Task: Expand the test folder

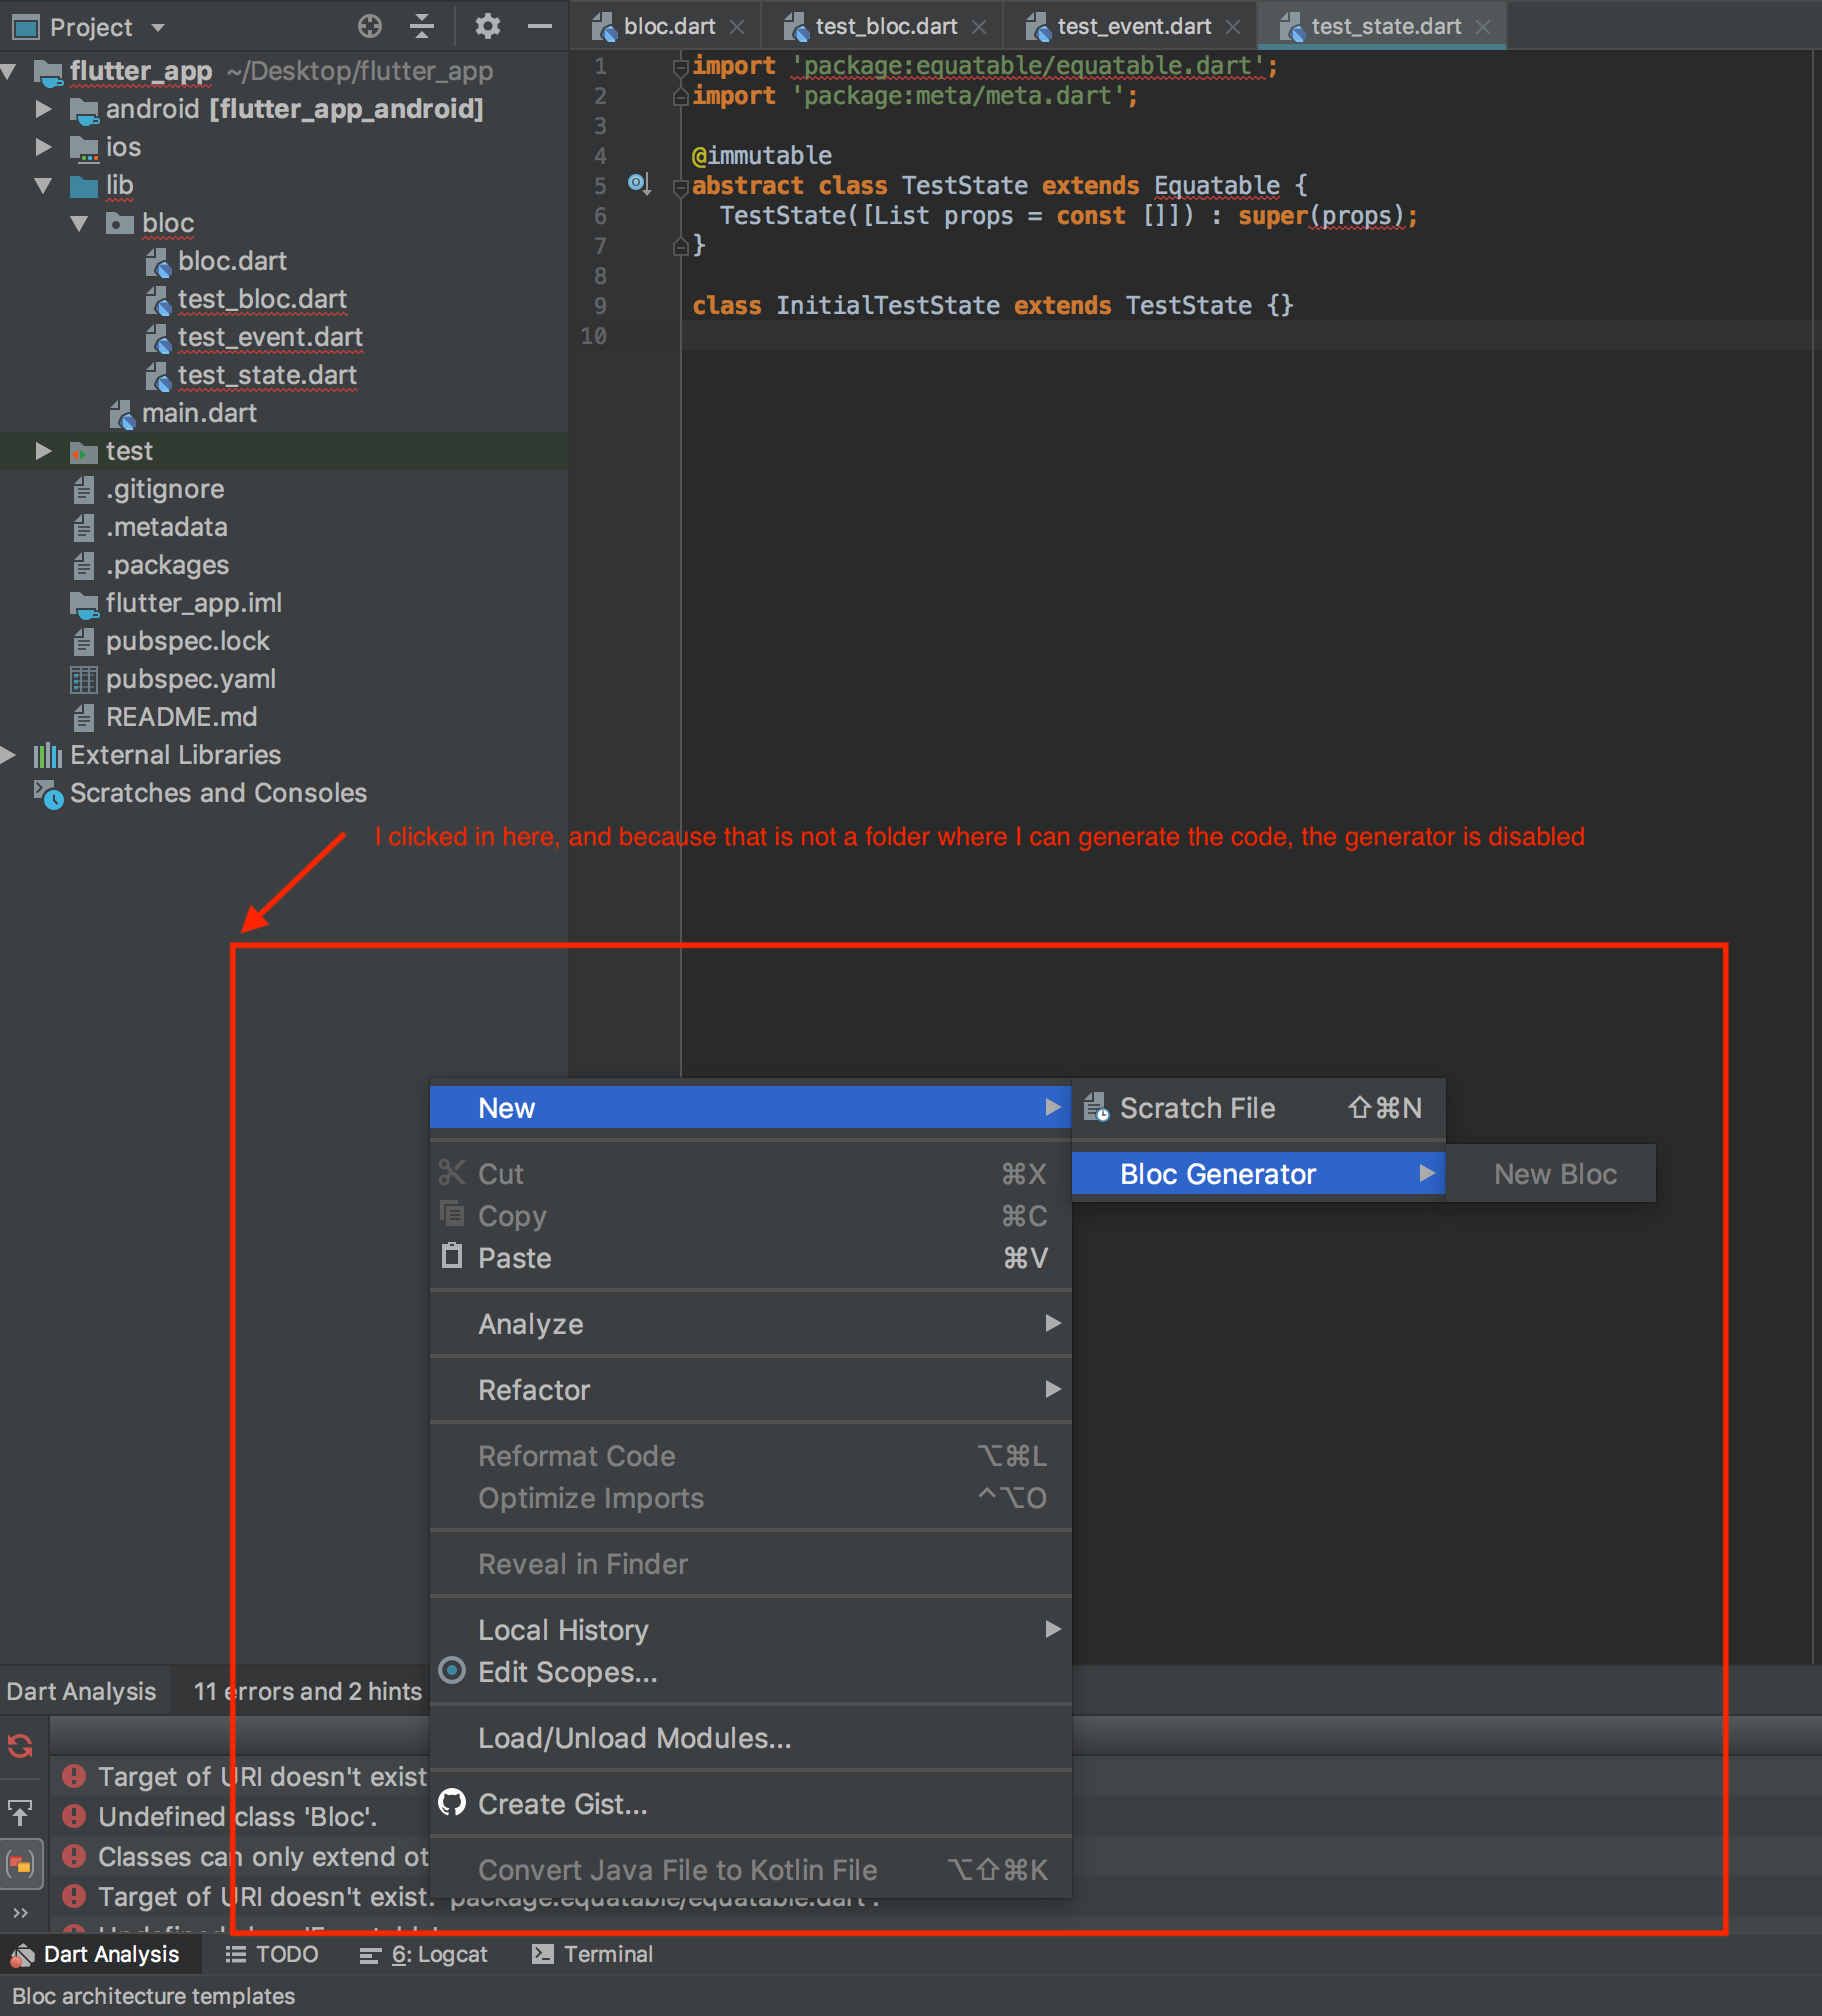Action: click(x=43, y=451)
